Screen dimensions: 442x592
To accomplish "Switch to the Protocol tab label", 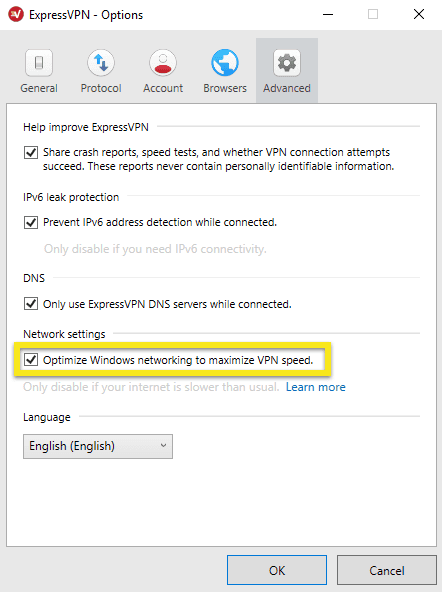I will tap(101, 88).
